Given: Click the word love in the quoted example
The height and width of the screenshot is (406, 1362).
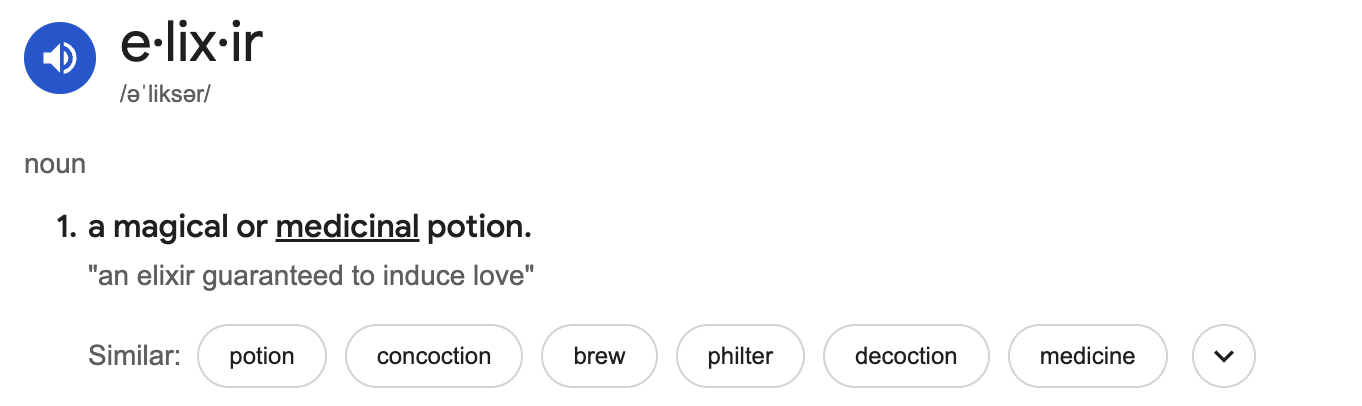Looking at the screenshot, I should click(x=505, y=276).
